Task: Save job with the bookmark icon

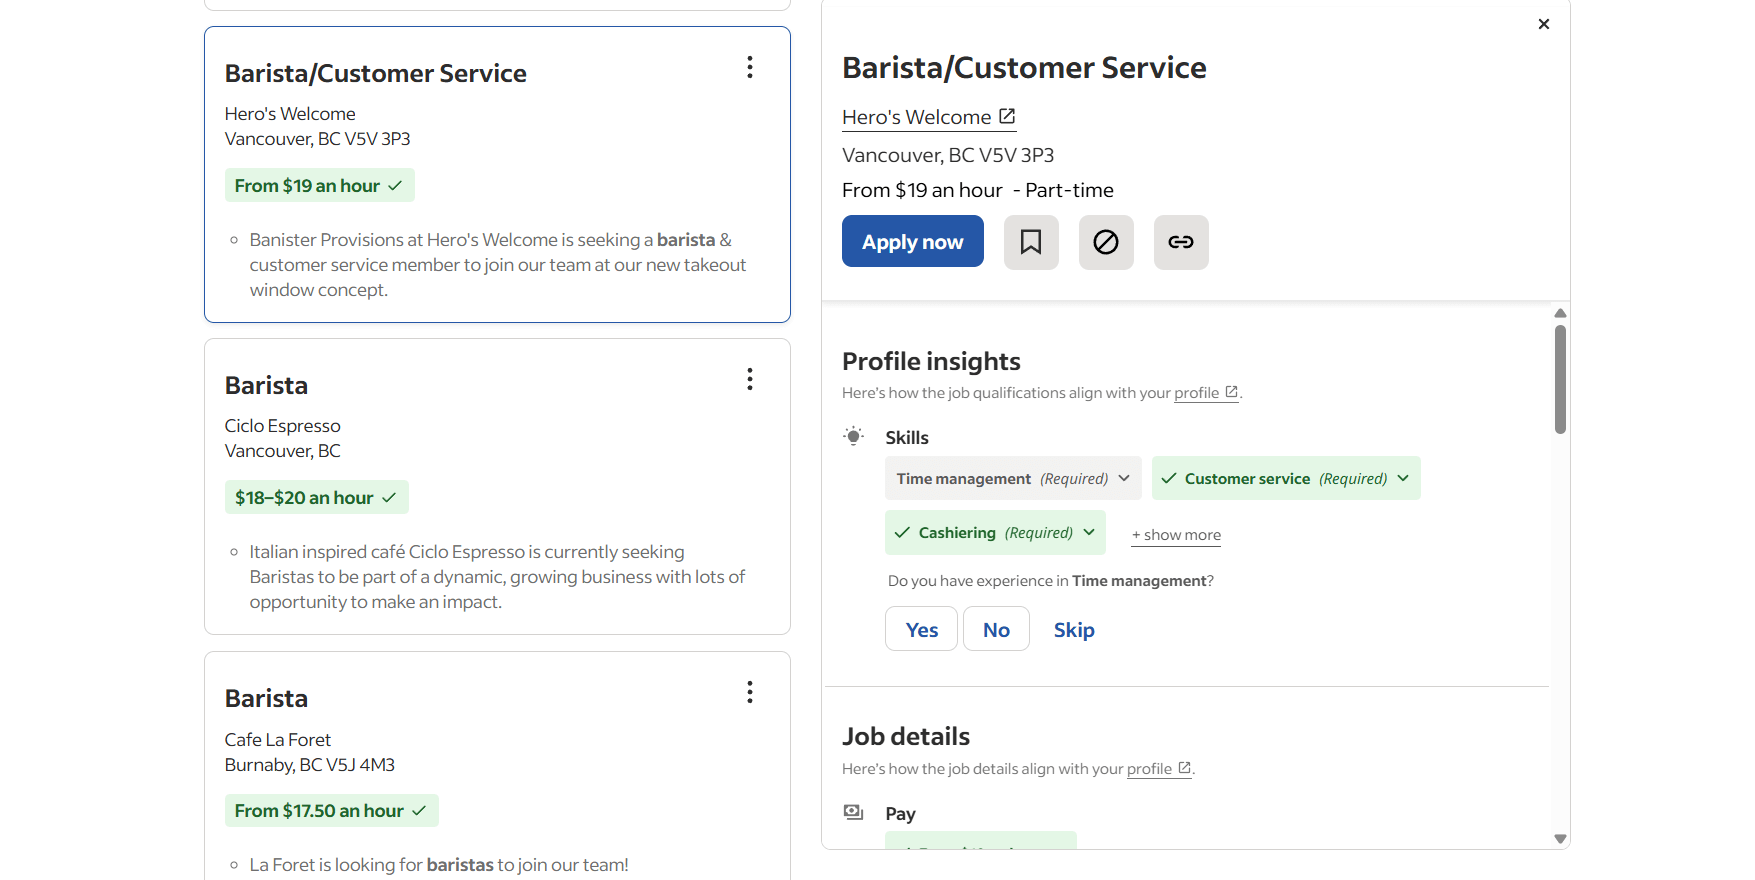Action: pyautogui.click(x=1031, y=242)
